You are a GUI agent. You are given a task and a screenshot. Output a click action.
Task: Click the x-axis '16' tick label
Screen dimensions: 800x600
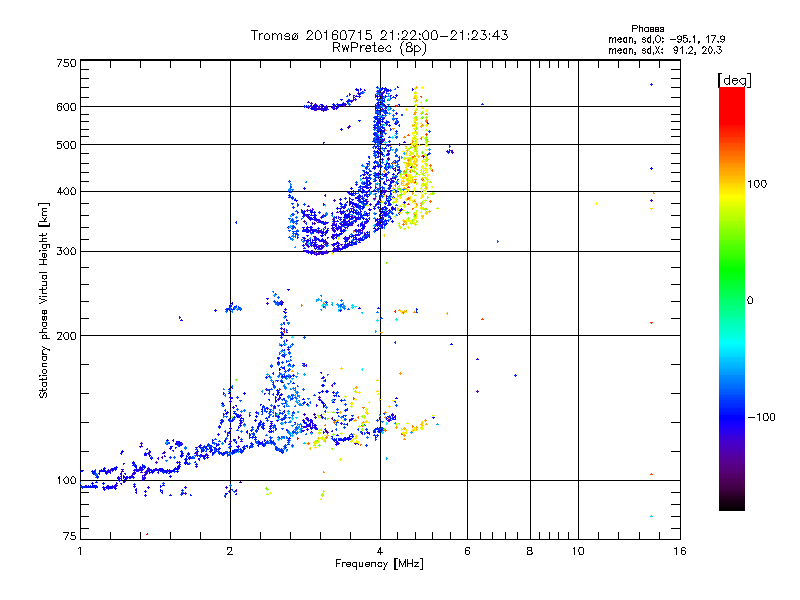point(680,551)
